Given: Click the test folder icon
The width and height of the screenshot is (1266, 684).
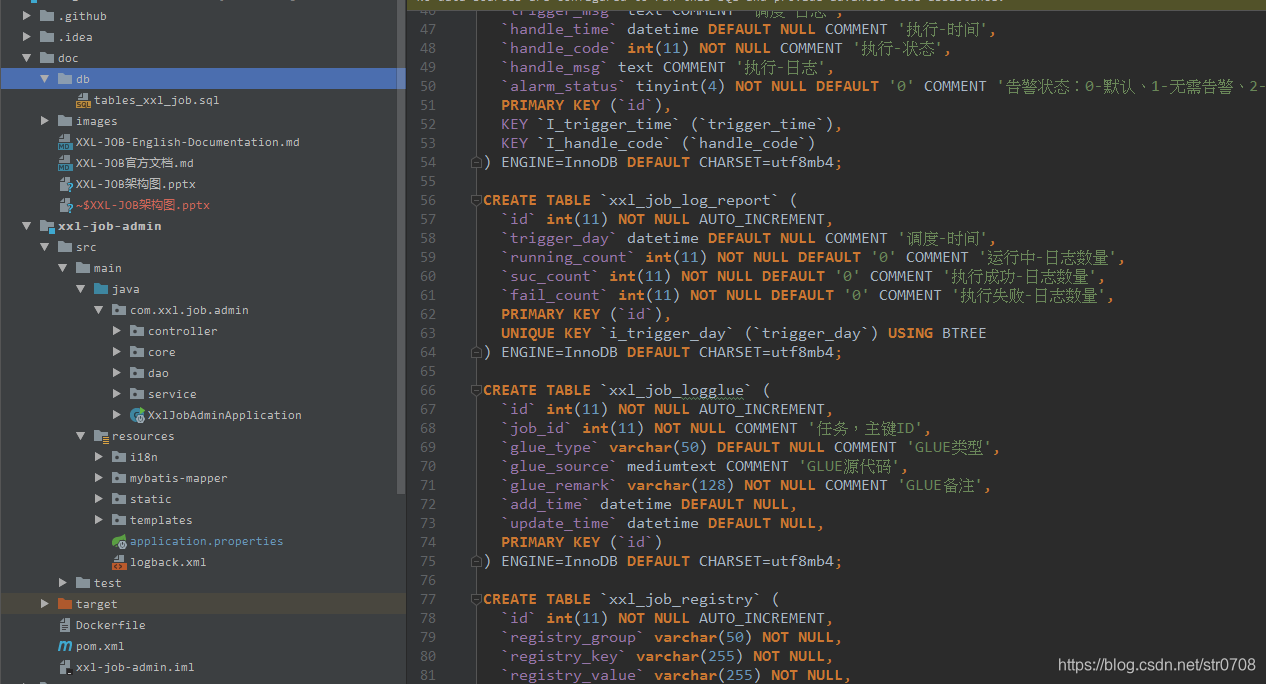Looking at the screenshot, I should coord(84,583).
